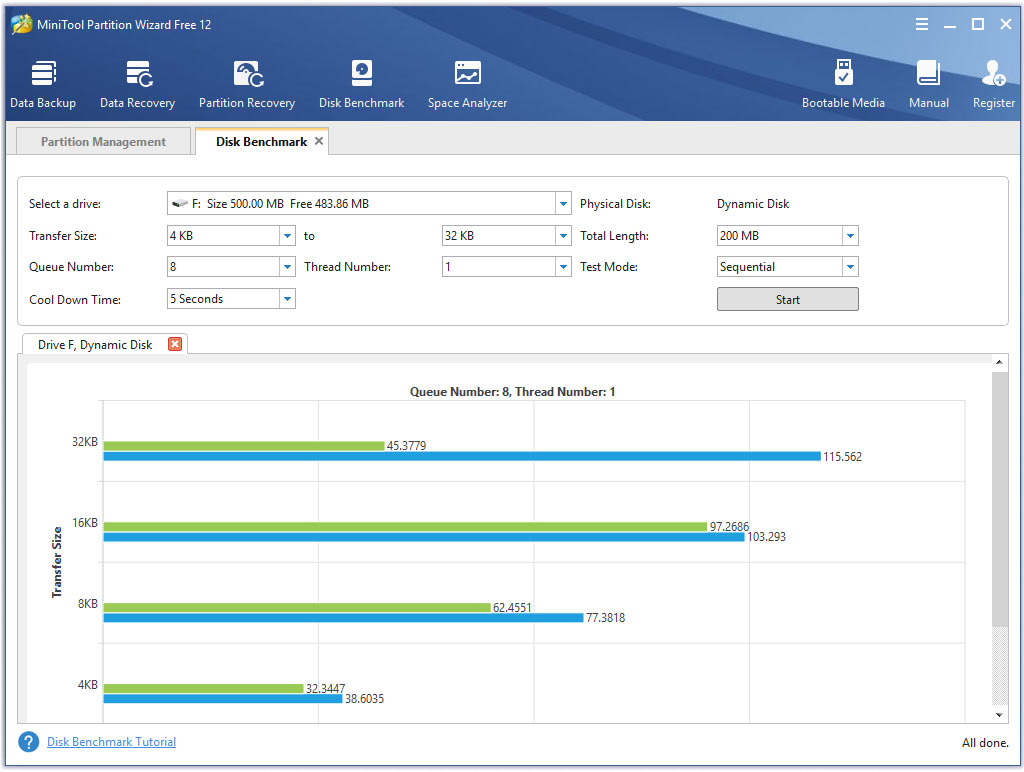This screenshot has width=1024, height=772.
Task: Expand the Total Length 200 MB dropdown
Action: pos(849,235)
